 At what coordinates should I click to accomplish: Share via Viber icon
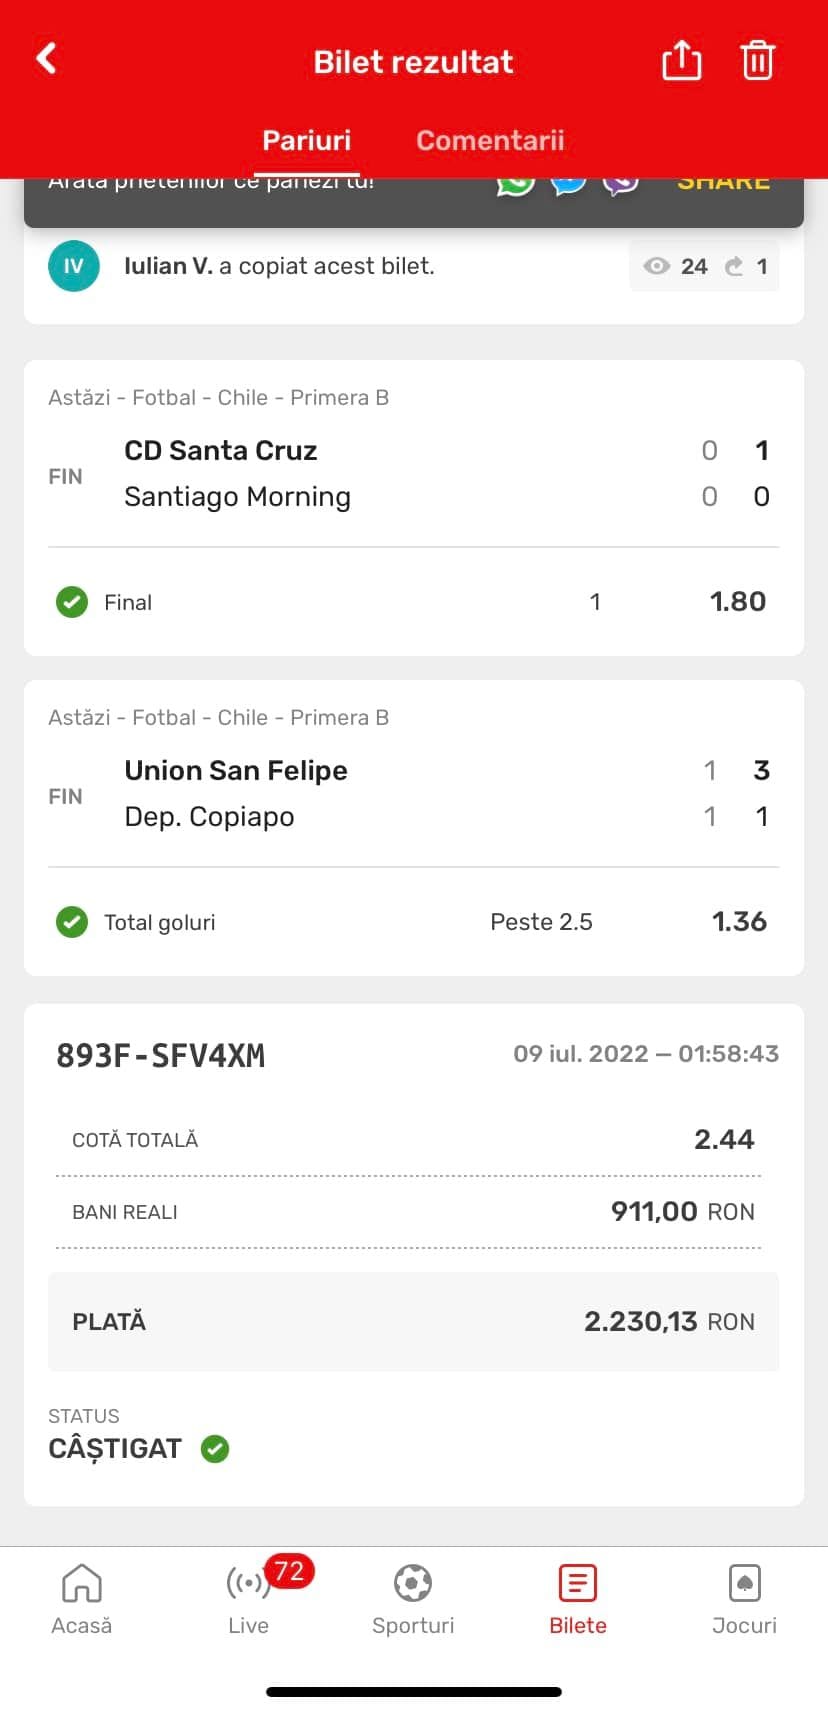[x=621, y=184]
